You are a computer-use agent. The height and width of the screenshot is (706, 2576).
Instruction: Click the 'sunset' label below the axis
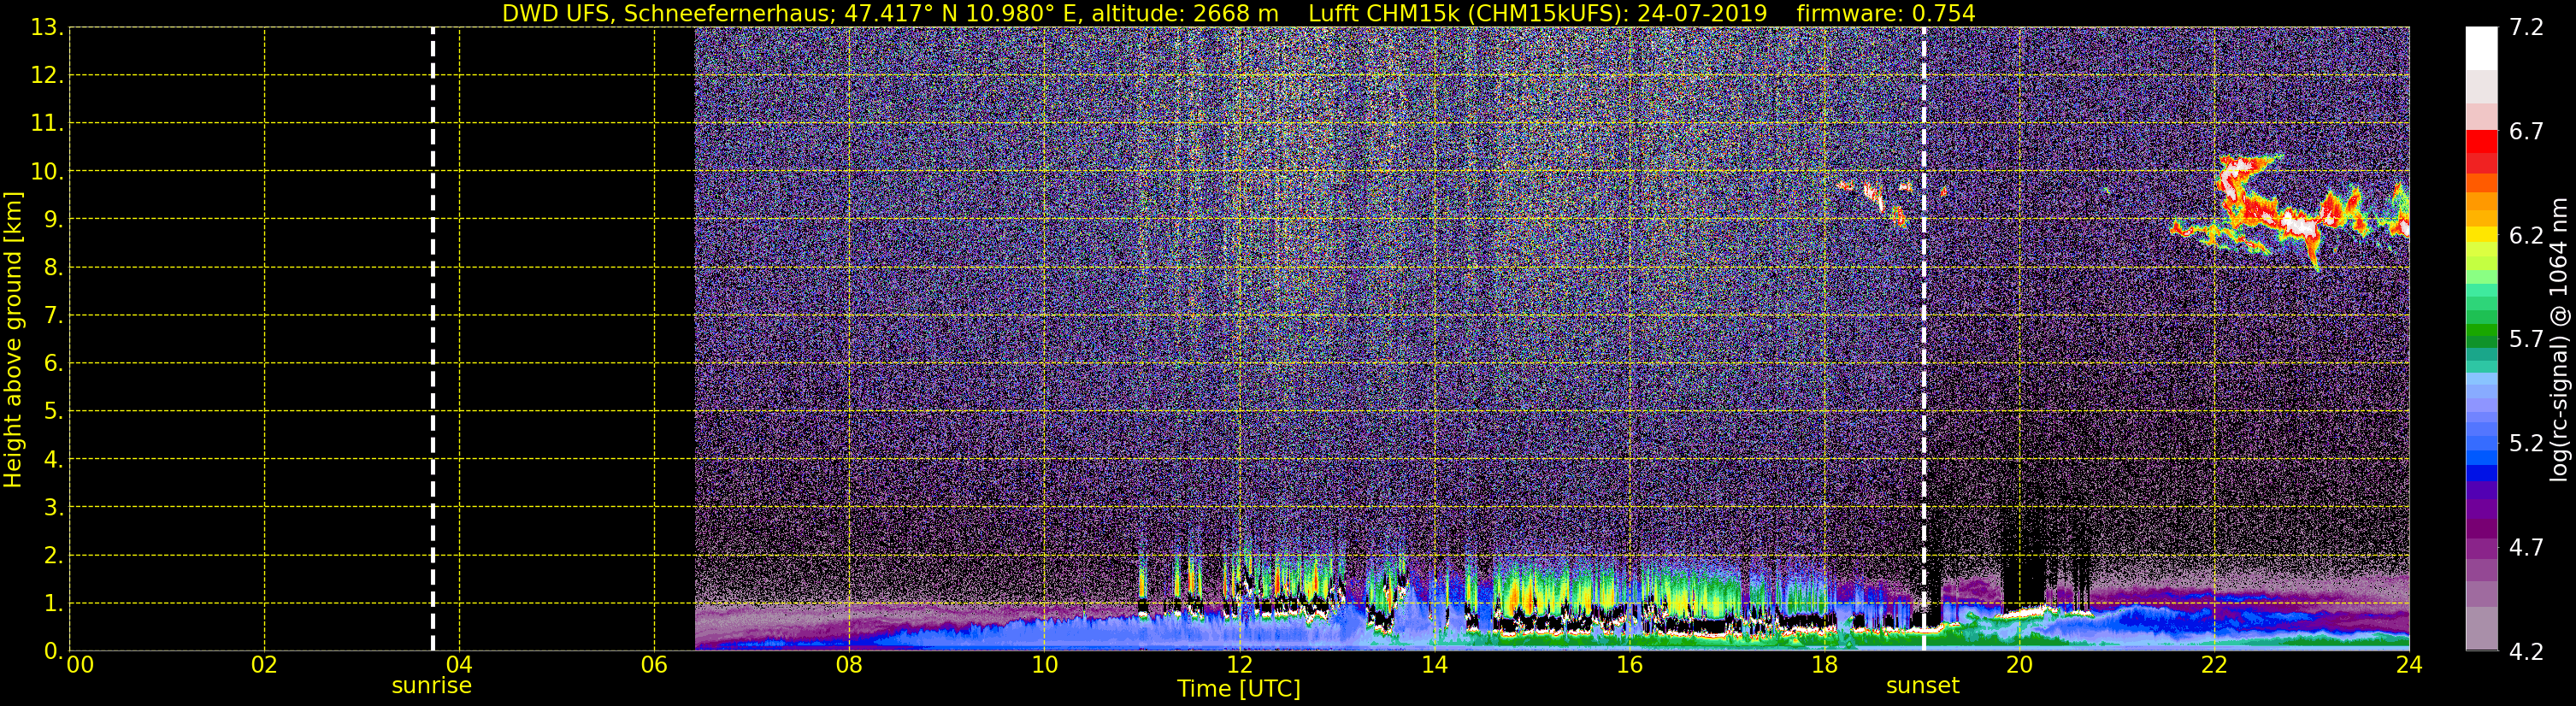click(x=1922, y=686)
